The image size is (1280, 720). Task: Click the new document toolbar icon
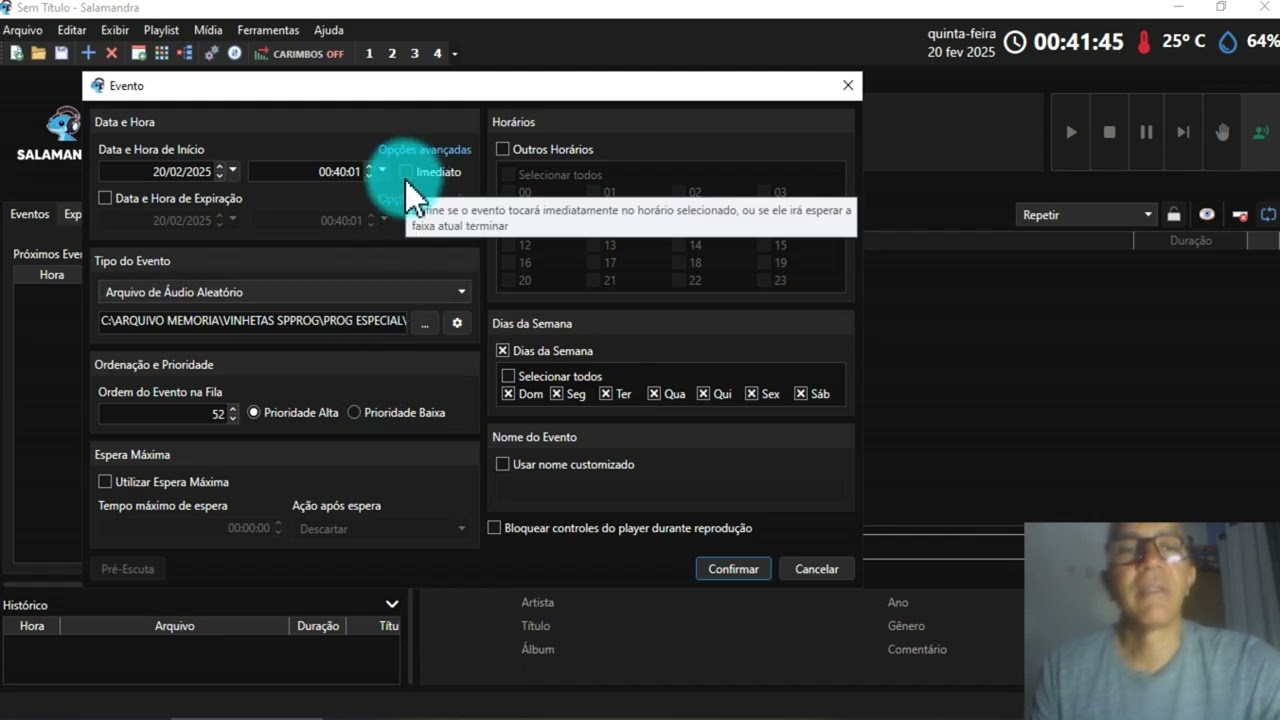pyautogui.click(x=16, y=53)
